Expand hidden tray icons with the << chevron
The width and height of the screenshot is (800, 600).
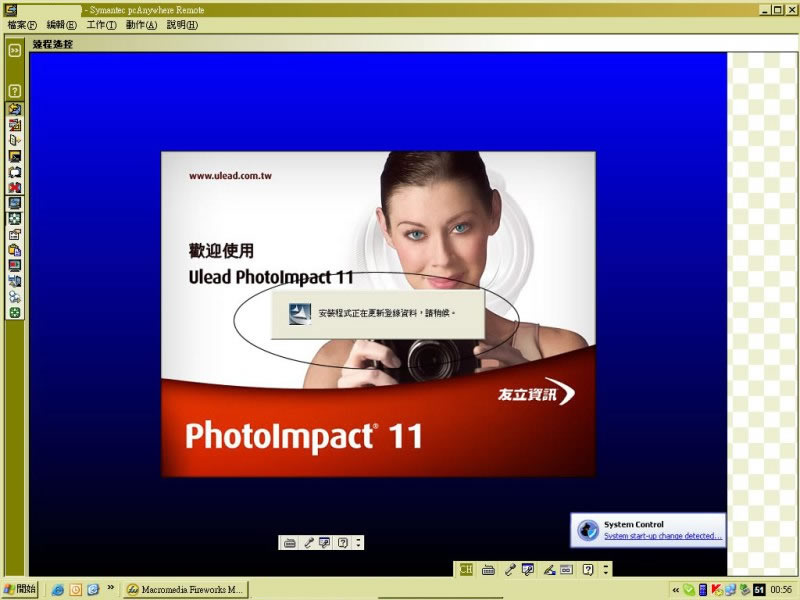[676, 590]
